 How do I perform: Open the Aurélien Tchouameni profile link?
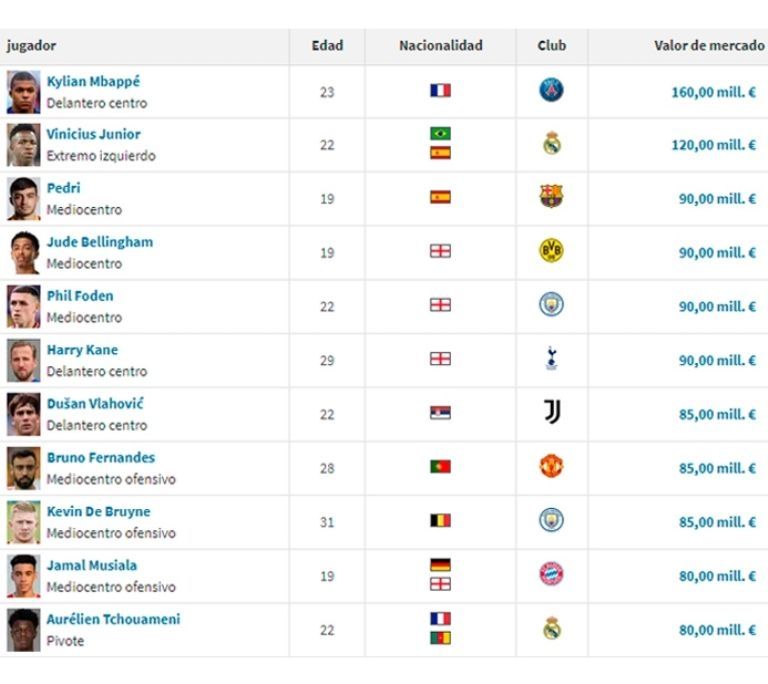click(113, 620)
